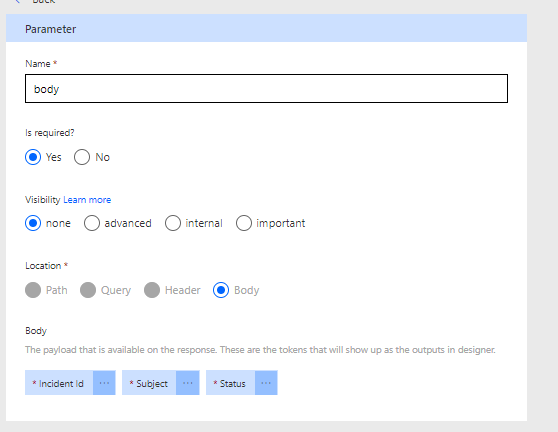Open the Subject token ellipsis menu

pos(188,383)
